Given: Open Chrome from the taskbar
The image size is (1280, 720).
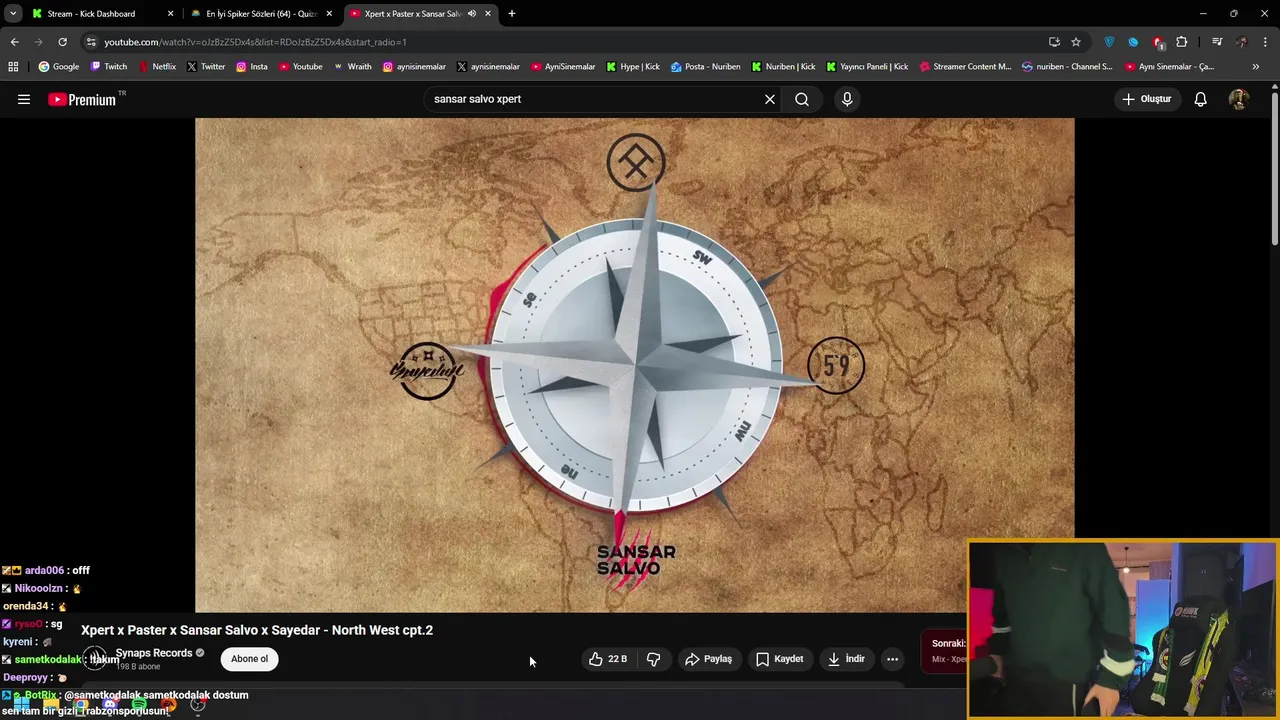Looking at the screenshot, I should click(80, 706).
